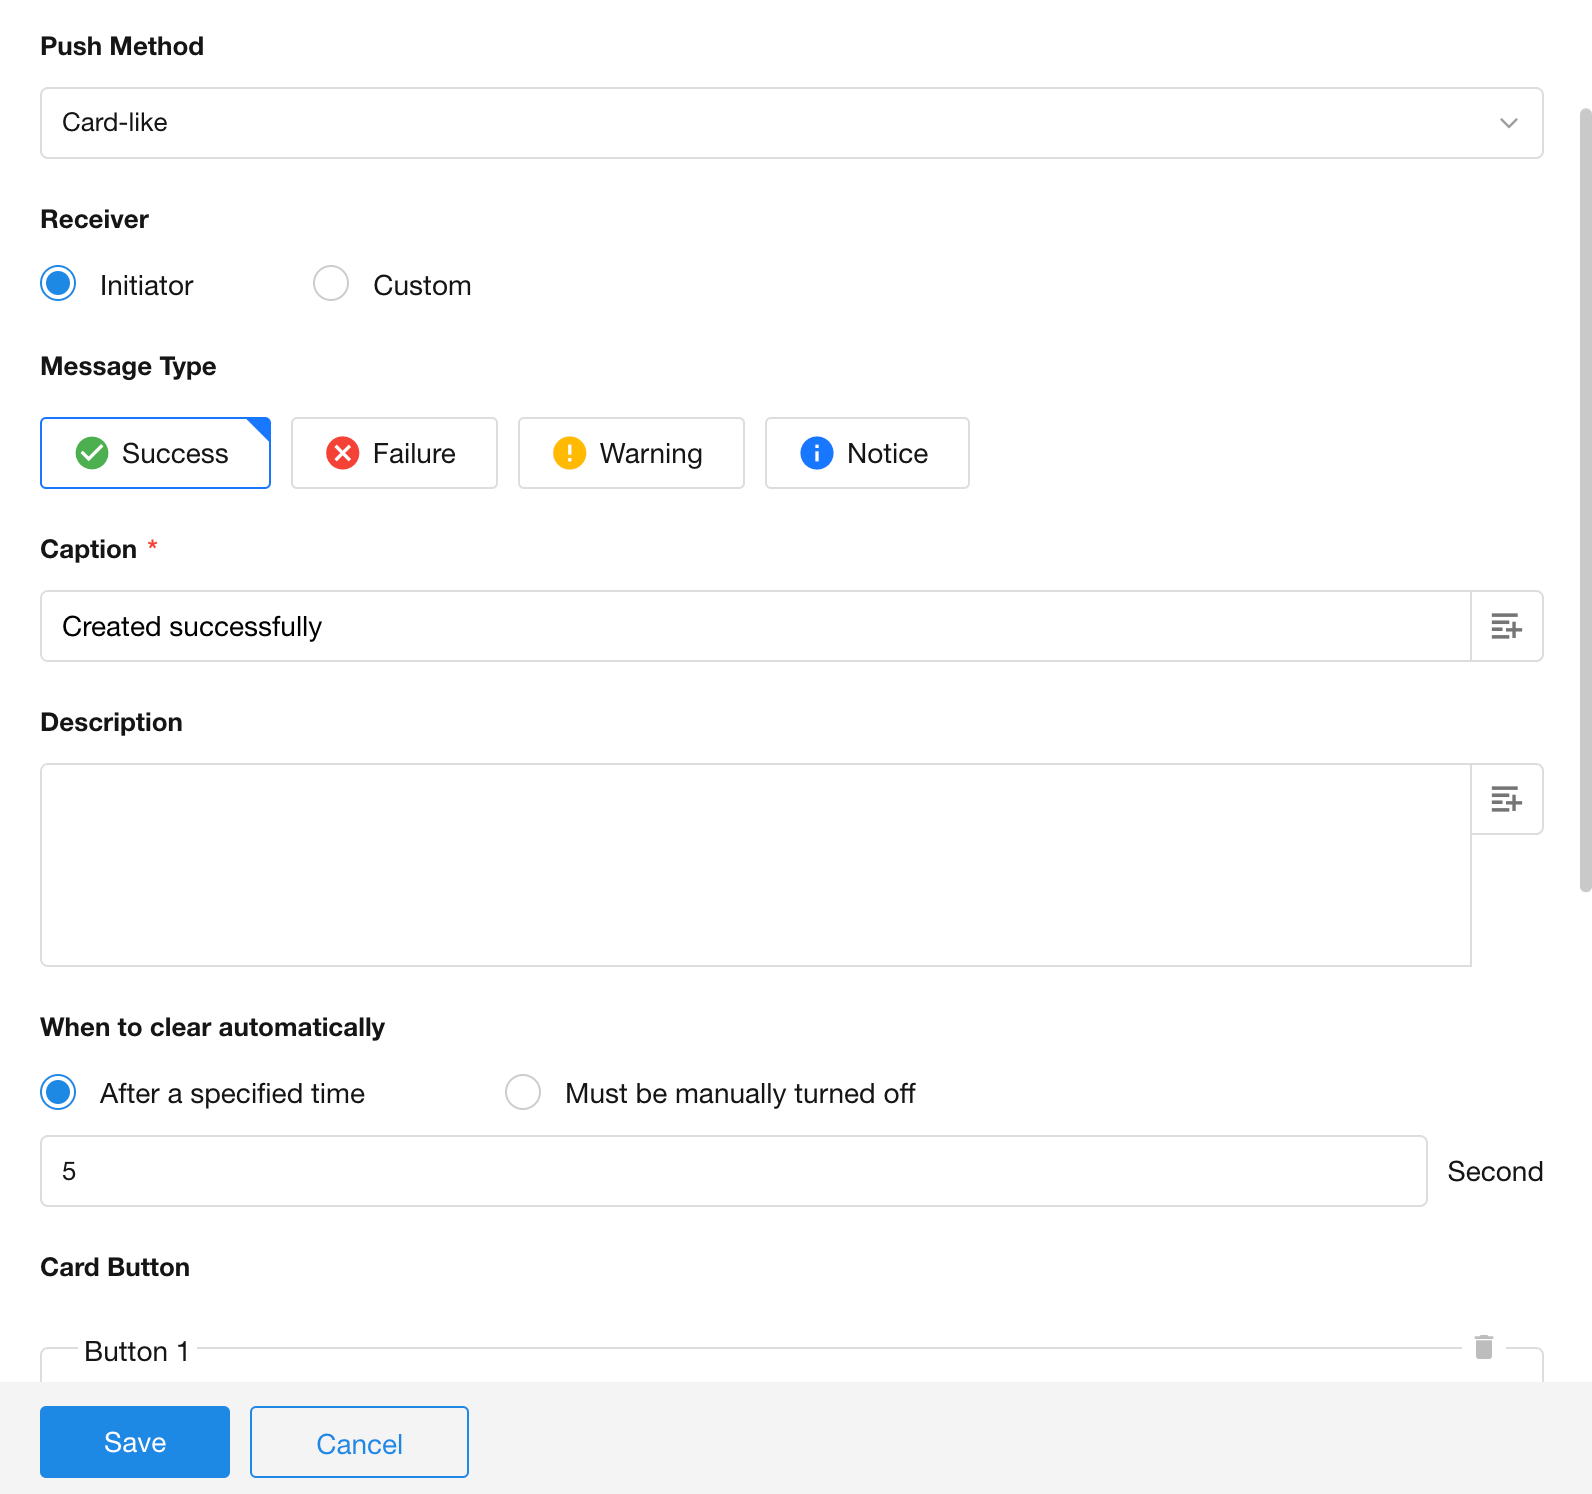The image size is (1592, 1494).
Task: Click the insert-field icon beside Description
Action: tap(1506, 799)
